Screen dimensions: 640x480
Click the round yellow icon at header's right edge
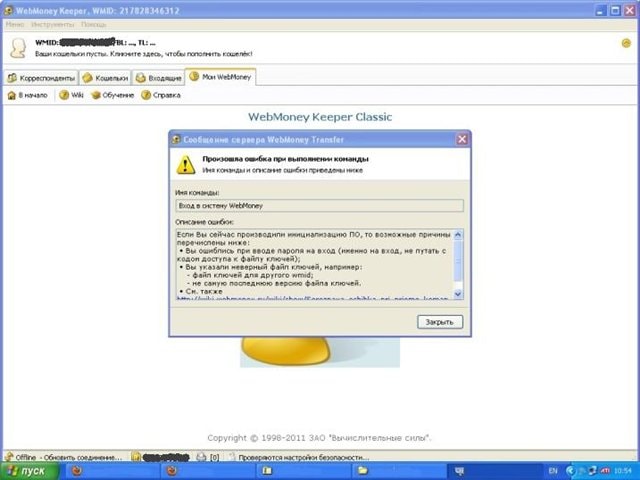(626, 43)
